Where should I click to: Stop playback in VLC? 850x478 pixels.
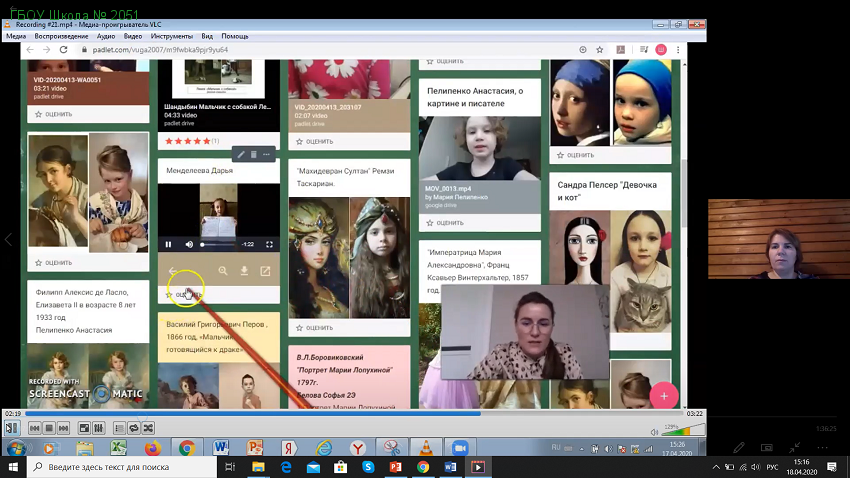pyautogui.click(x=49, y=428)
